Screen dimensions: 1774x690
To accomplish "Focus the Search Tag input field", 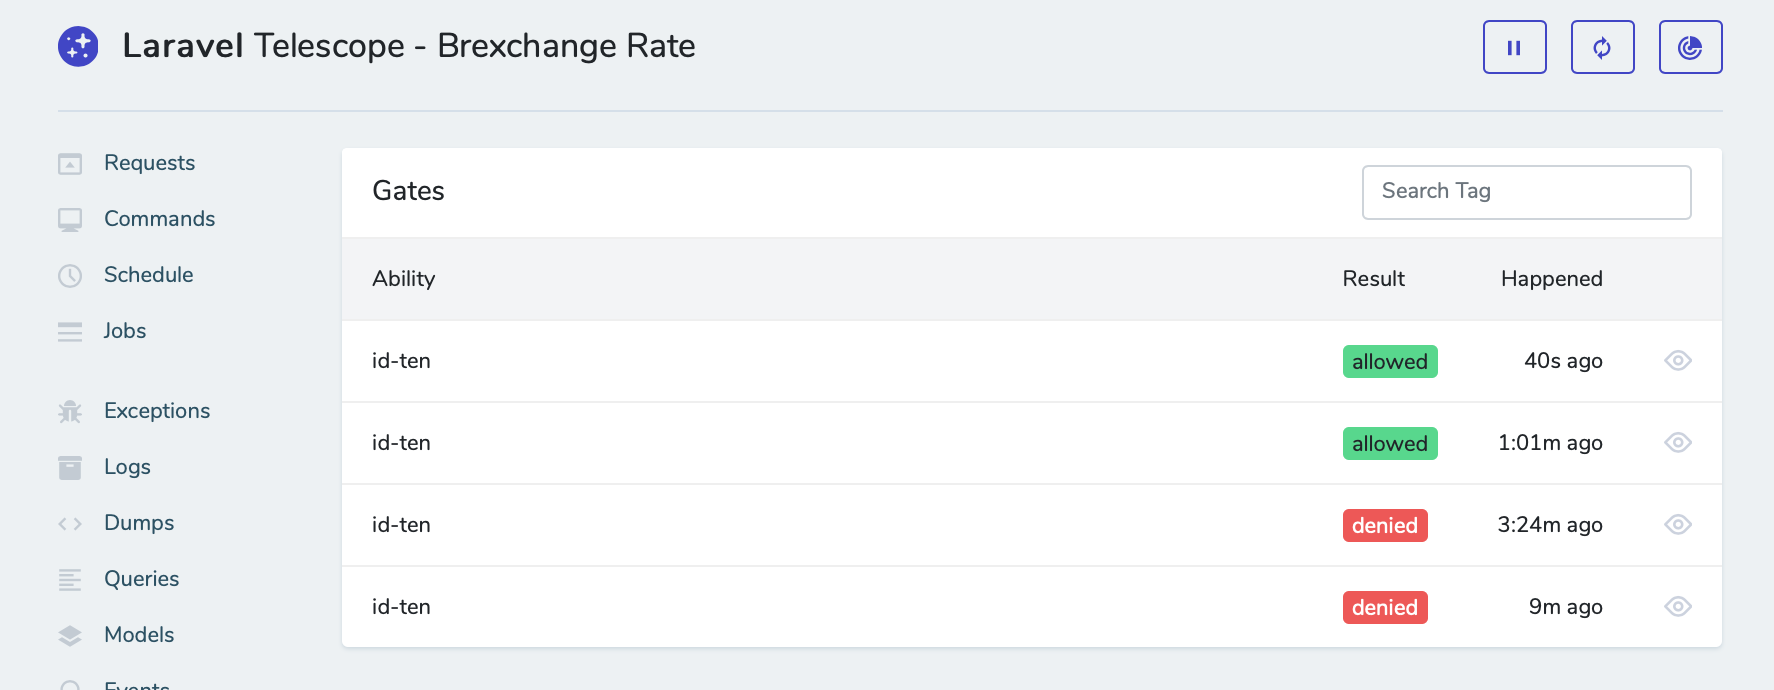I will tap(1526, 192).
